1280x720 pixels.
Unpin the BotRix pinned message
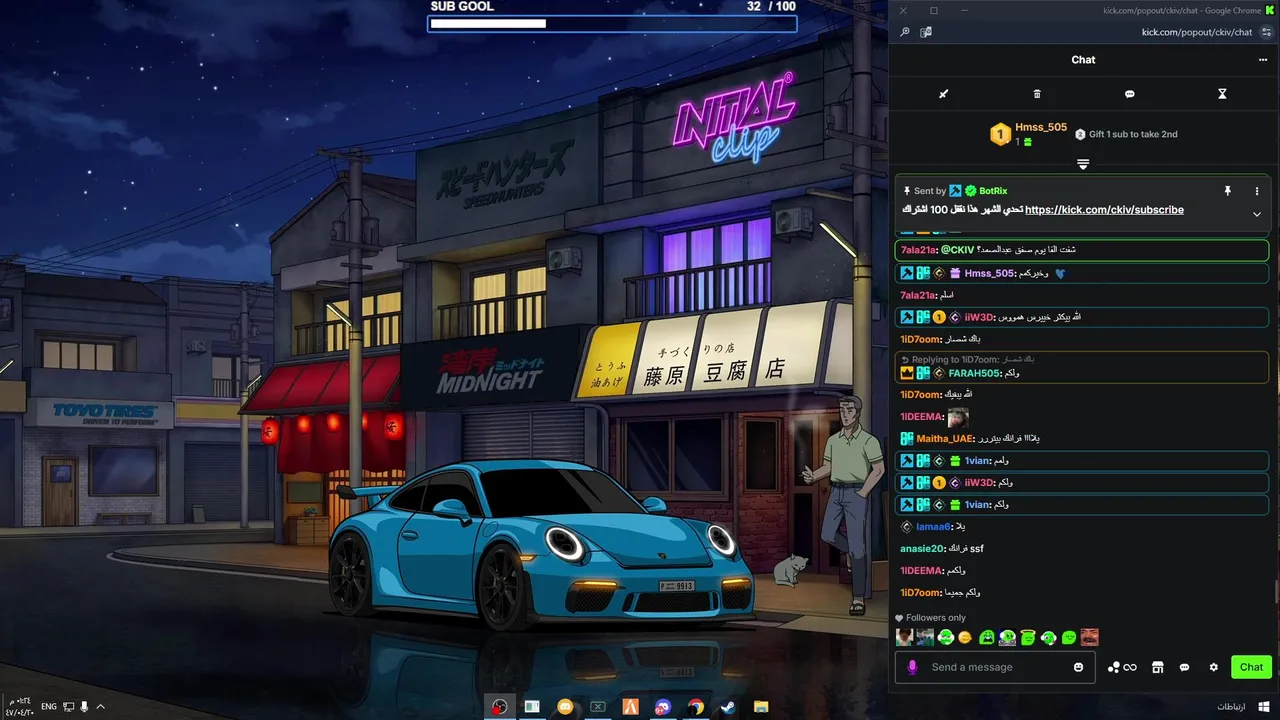coord(1228,190)
